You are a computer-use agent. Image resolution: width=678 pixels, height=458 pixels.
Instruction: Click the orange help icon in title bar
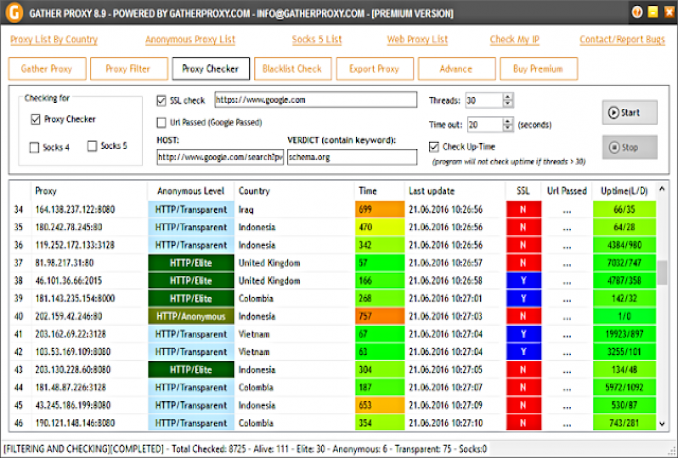pyautogui.click(x=637, y=12)
